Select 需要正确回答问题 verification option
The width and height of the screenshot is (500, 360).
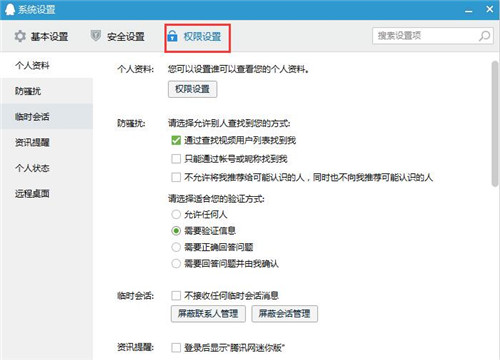pyautogui.click(x=176, y=247)
